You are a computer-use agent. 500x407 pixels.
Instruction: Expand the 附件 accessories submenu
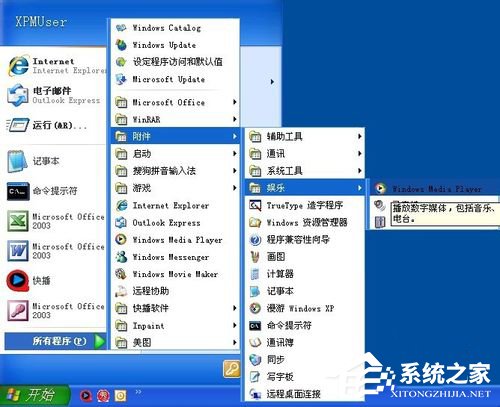point(175,136)
